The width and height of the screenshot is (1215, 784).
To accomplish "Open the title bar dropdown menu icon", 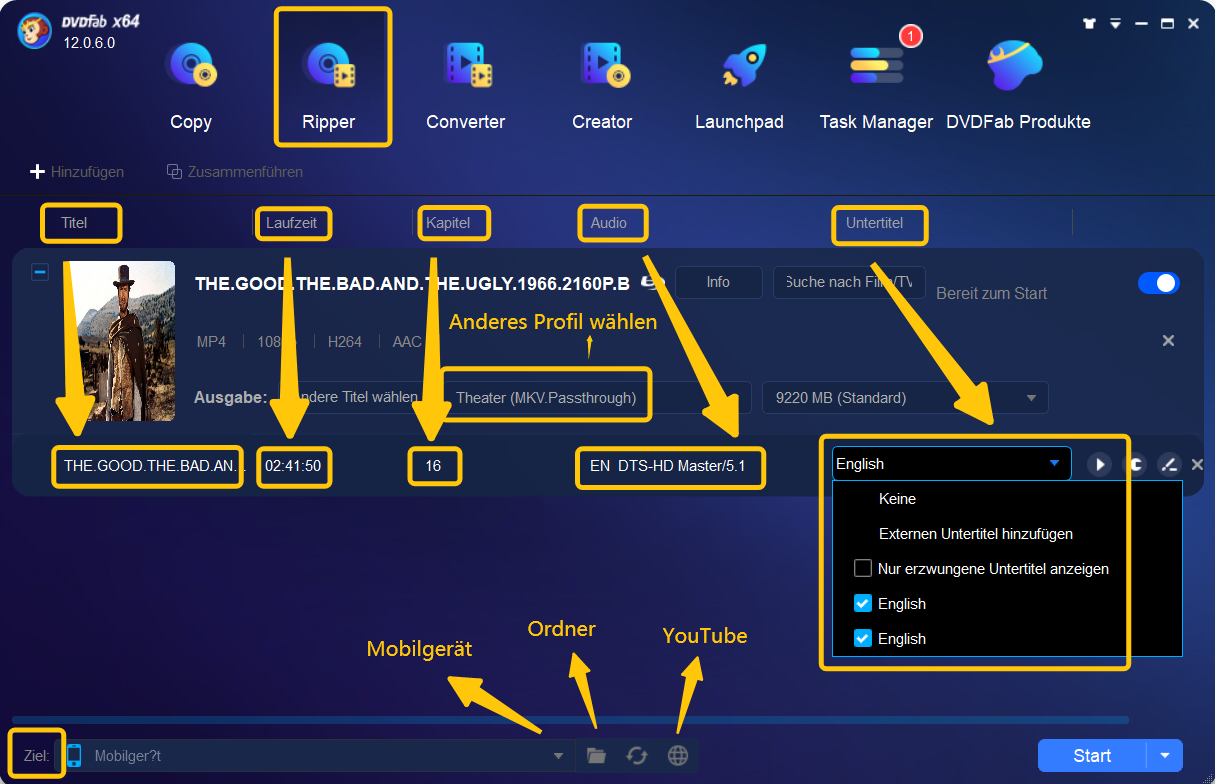I will [1116, 24].
